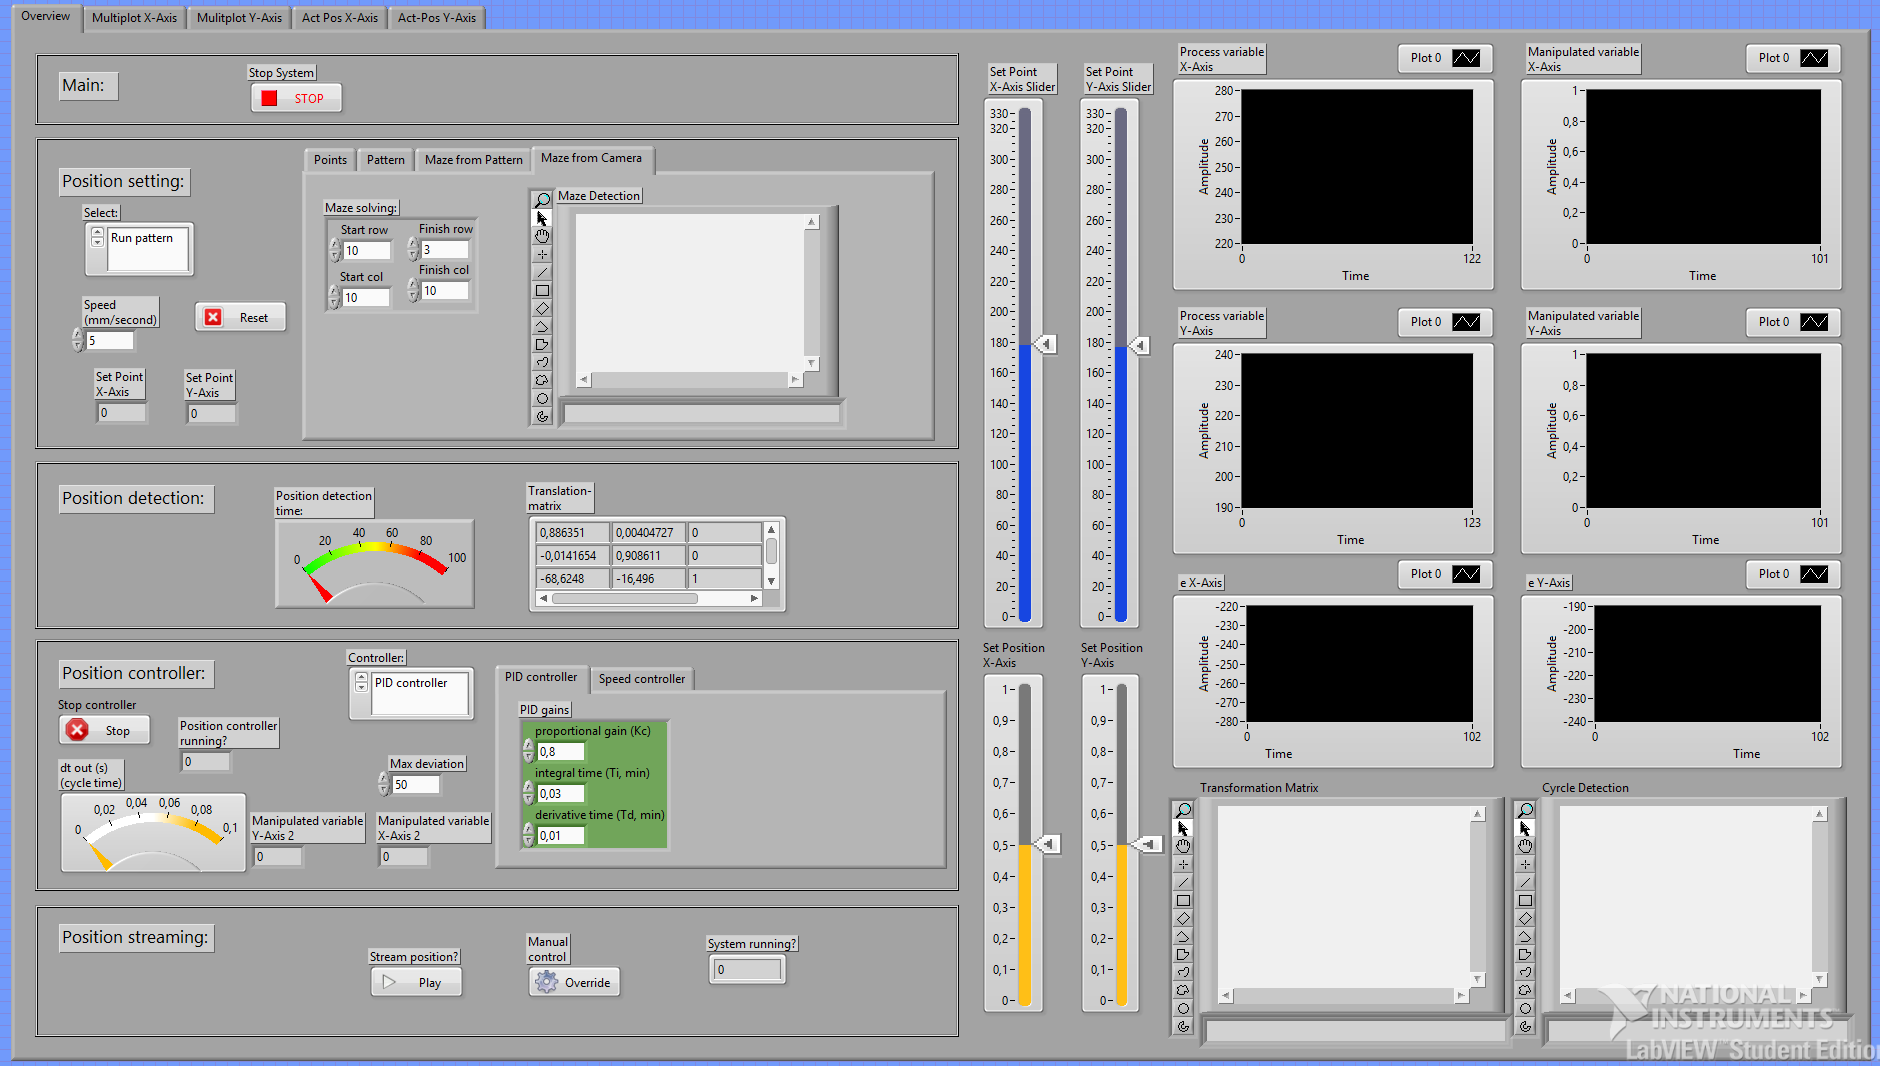This screenshot has width=1880, height=1066.
Task: Open Plot 0 legend of e X-Axis chart
Action: pyautogui.click(x=1445, y=574)
